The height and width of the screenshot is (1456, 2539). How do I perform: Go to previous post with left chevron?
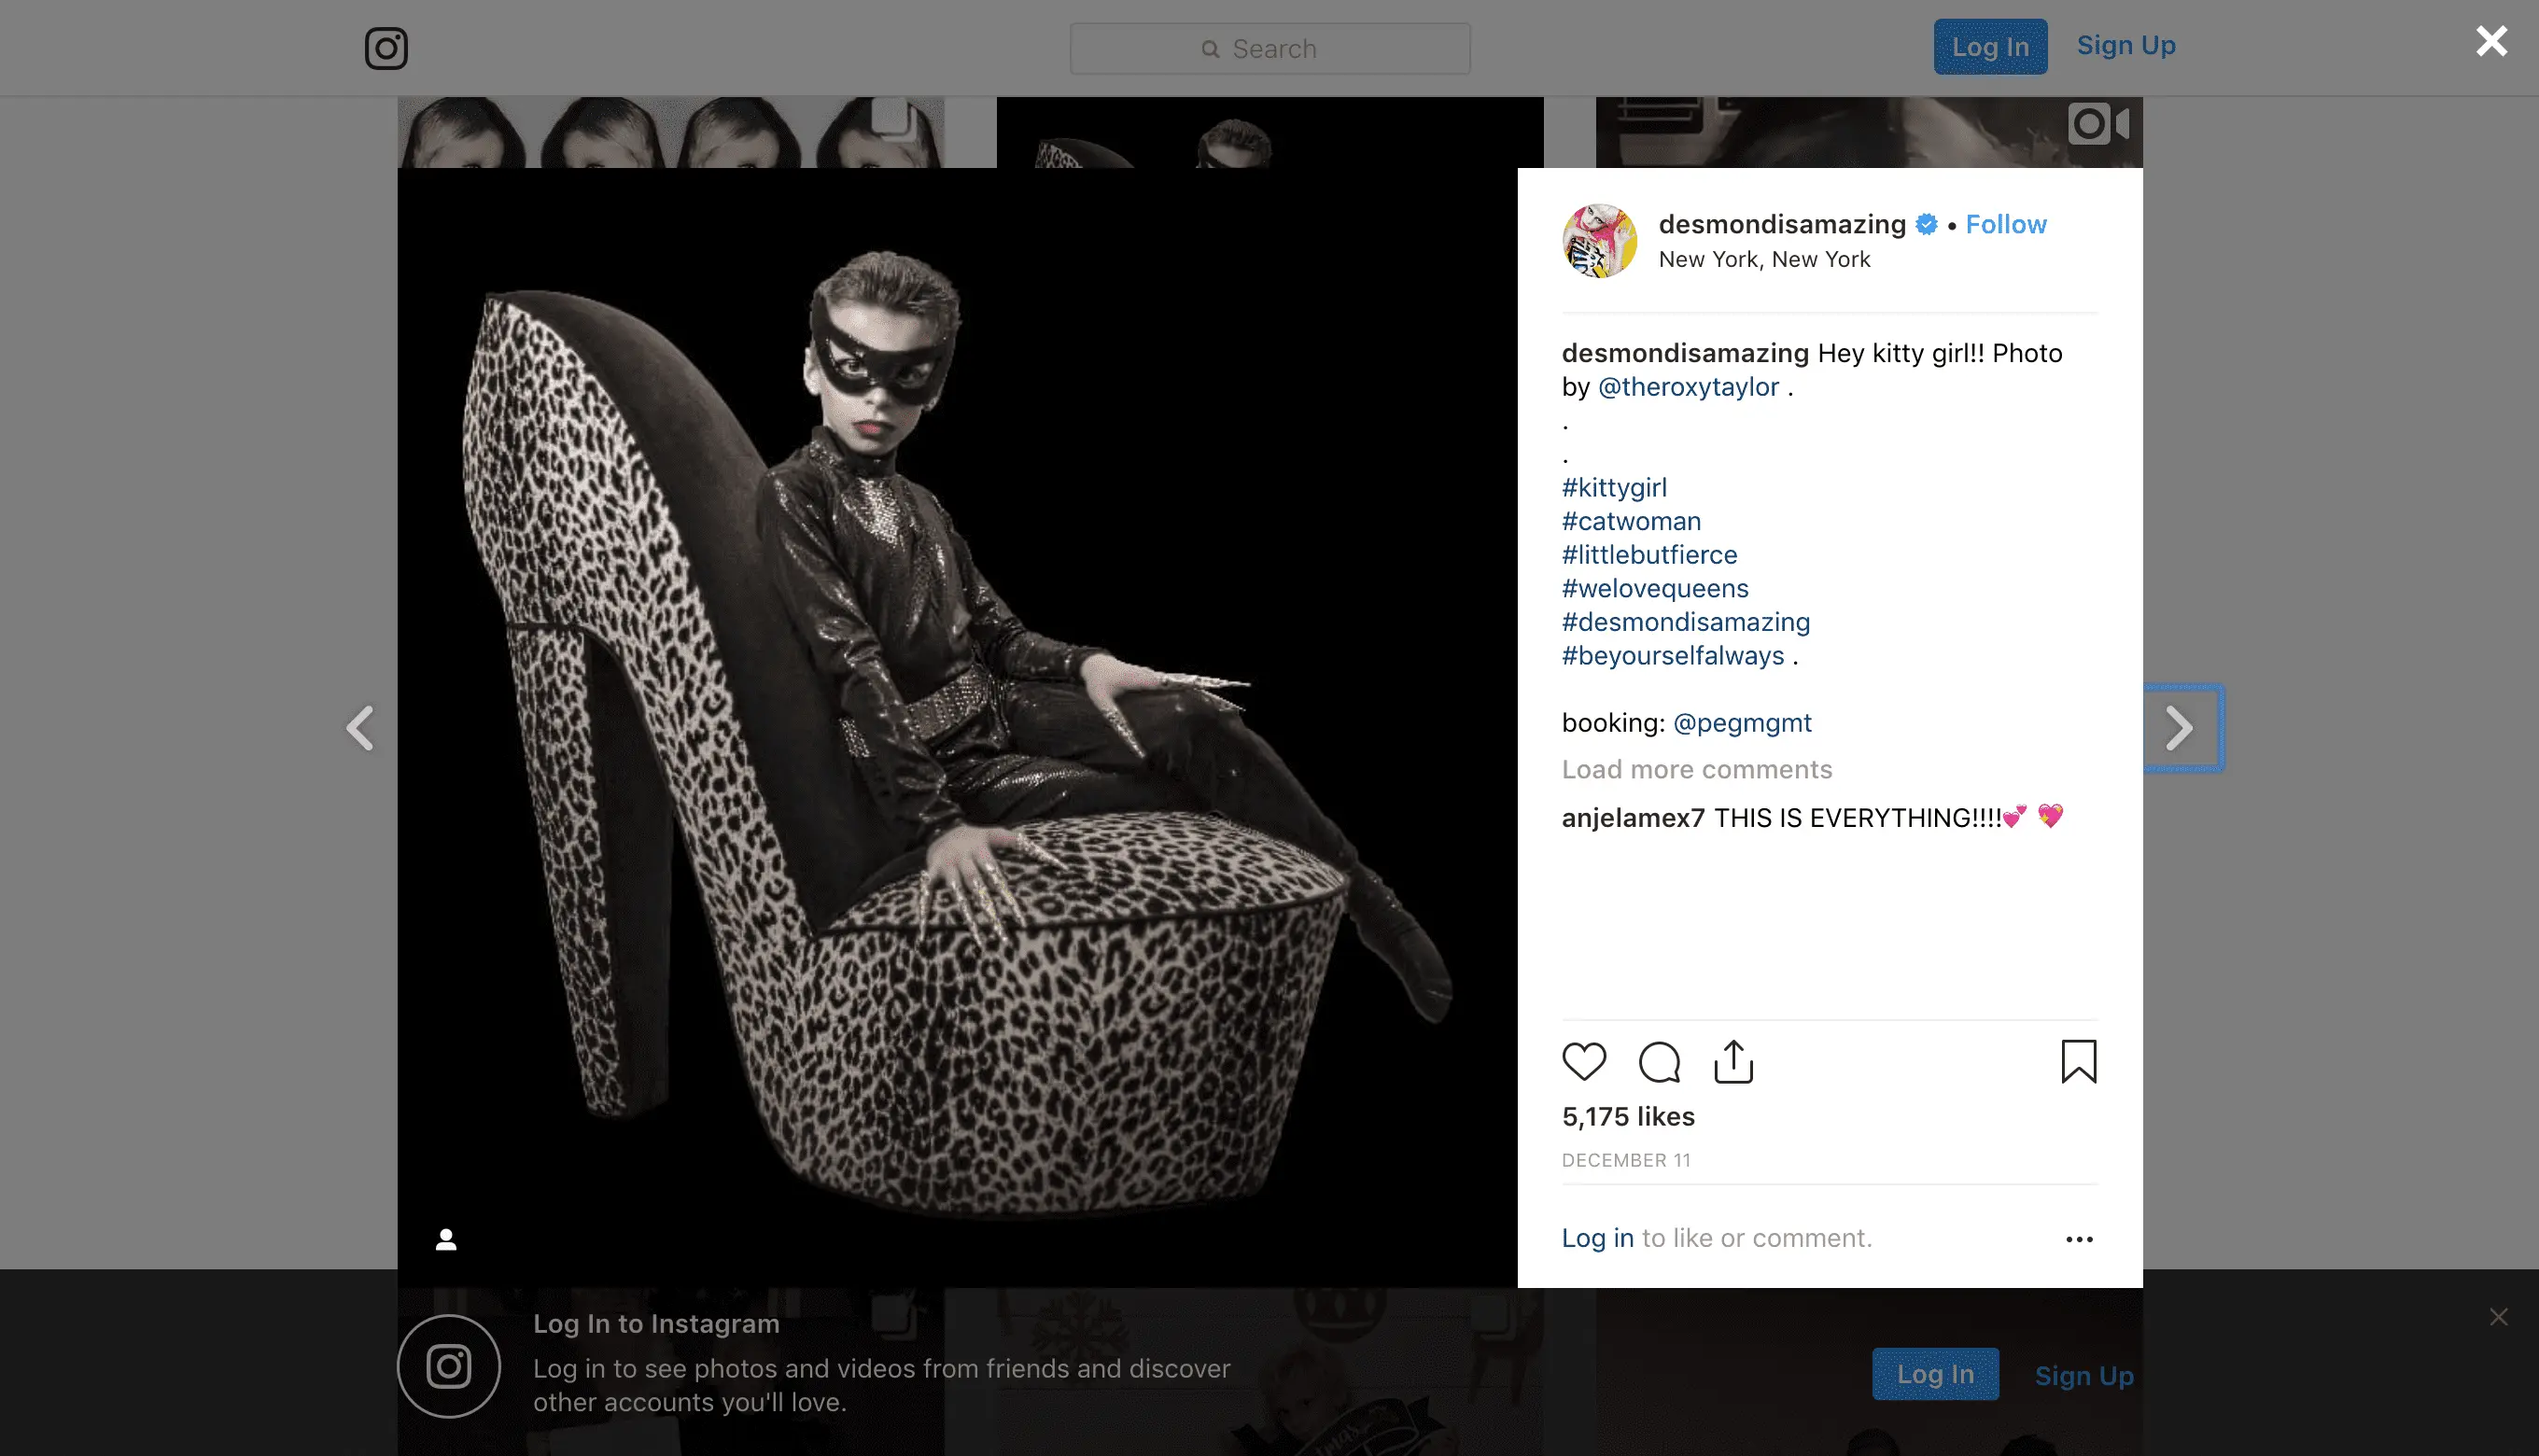pos(360,728)
